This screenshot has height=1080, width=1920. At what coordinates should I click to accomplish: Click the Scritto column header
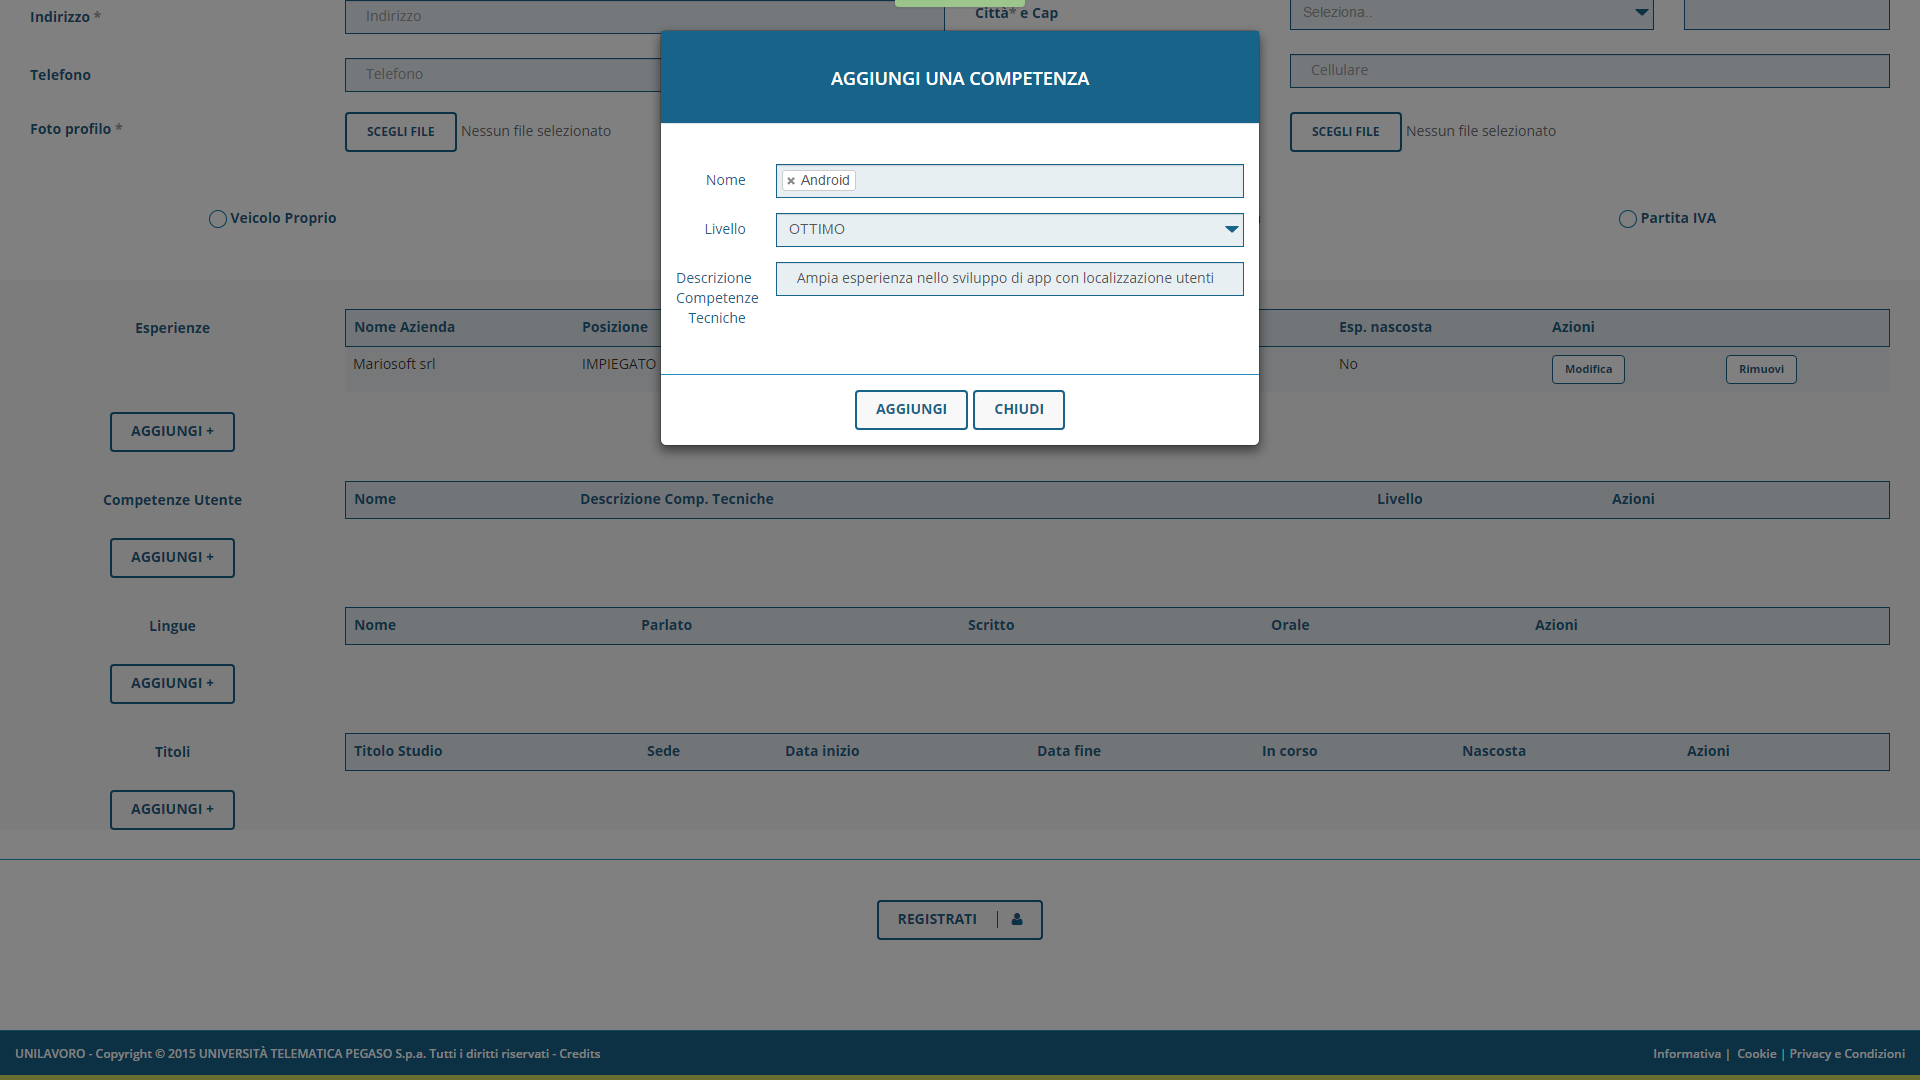[x=990, y=626]
